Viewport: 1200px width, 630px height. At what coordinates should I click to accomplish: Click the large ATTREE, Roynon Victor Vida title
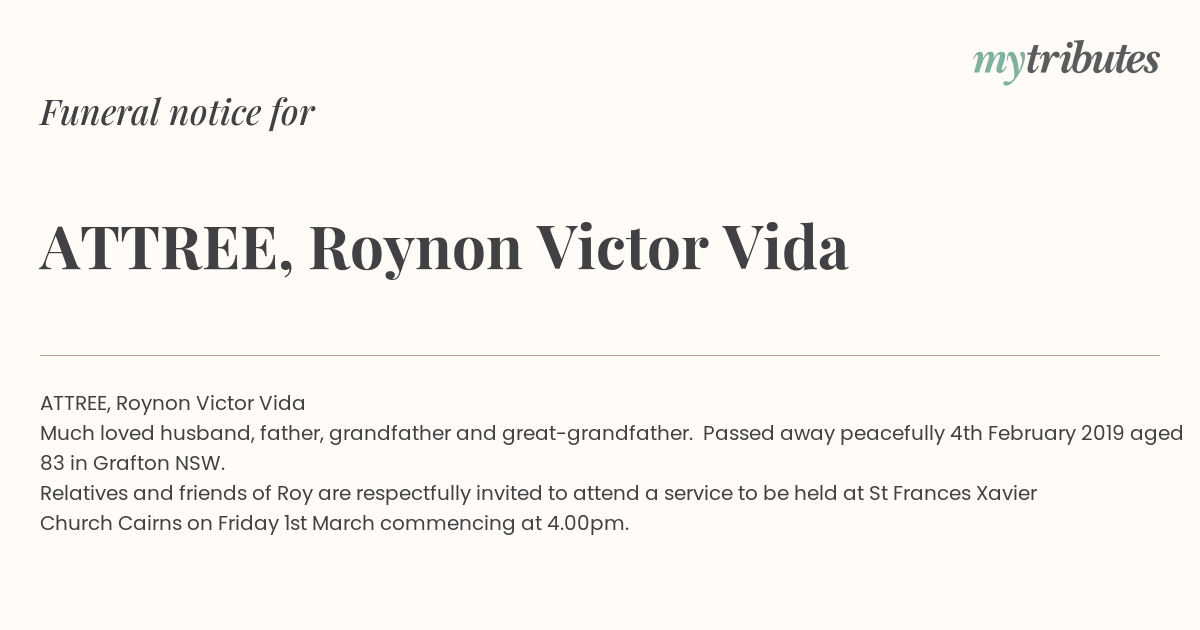[x=444, y=248]
